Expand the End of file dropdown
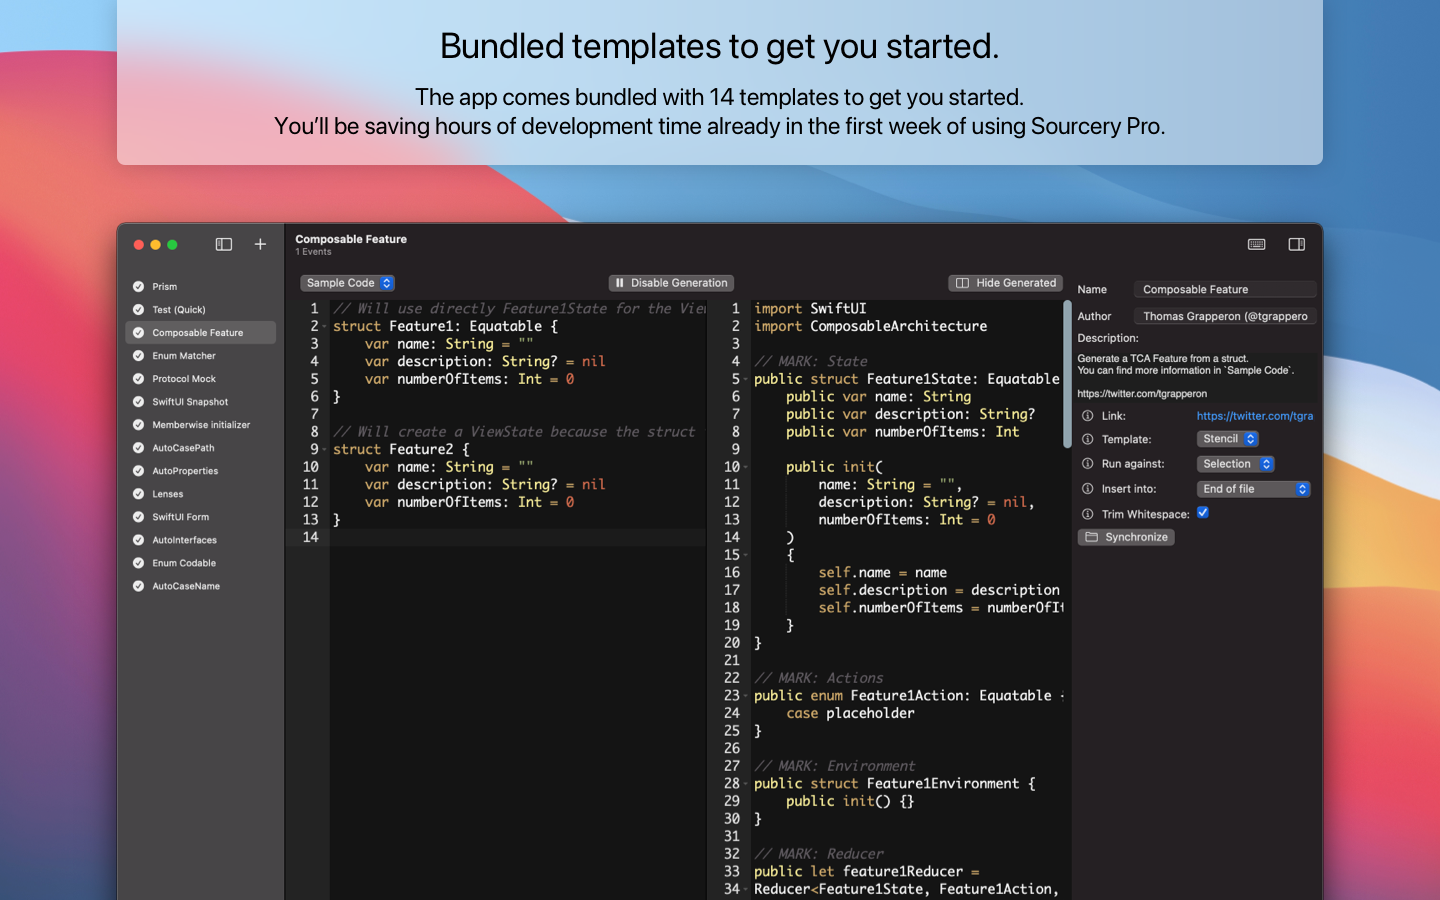Image resolution: width=1440 pixels, height=900 pixels. [x=1253, y=489]
